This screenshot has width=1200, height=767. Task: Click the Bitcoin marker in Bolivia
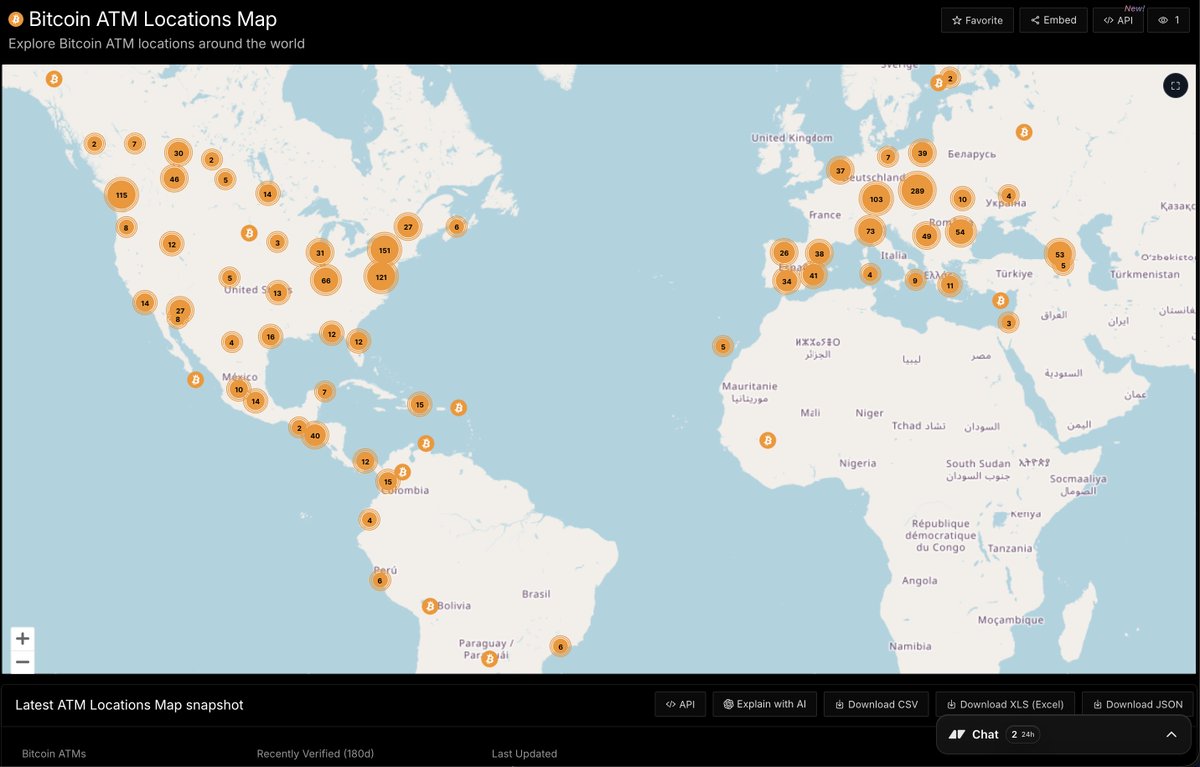tap(430, 606)
